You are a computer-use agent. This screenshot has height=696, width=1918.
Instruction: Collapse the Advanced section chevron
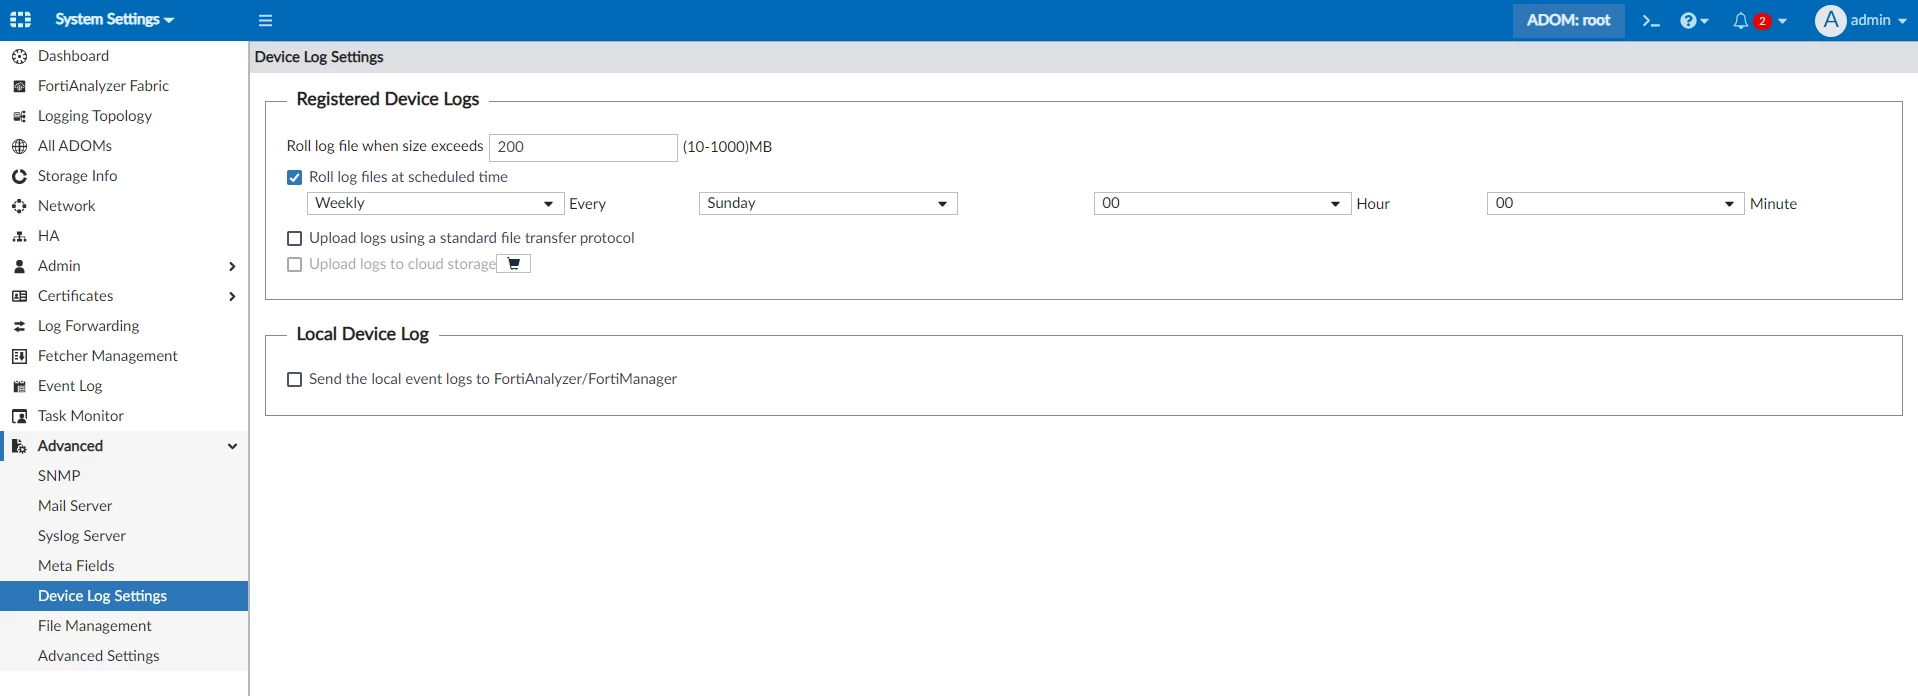point(232,446)
